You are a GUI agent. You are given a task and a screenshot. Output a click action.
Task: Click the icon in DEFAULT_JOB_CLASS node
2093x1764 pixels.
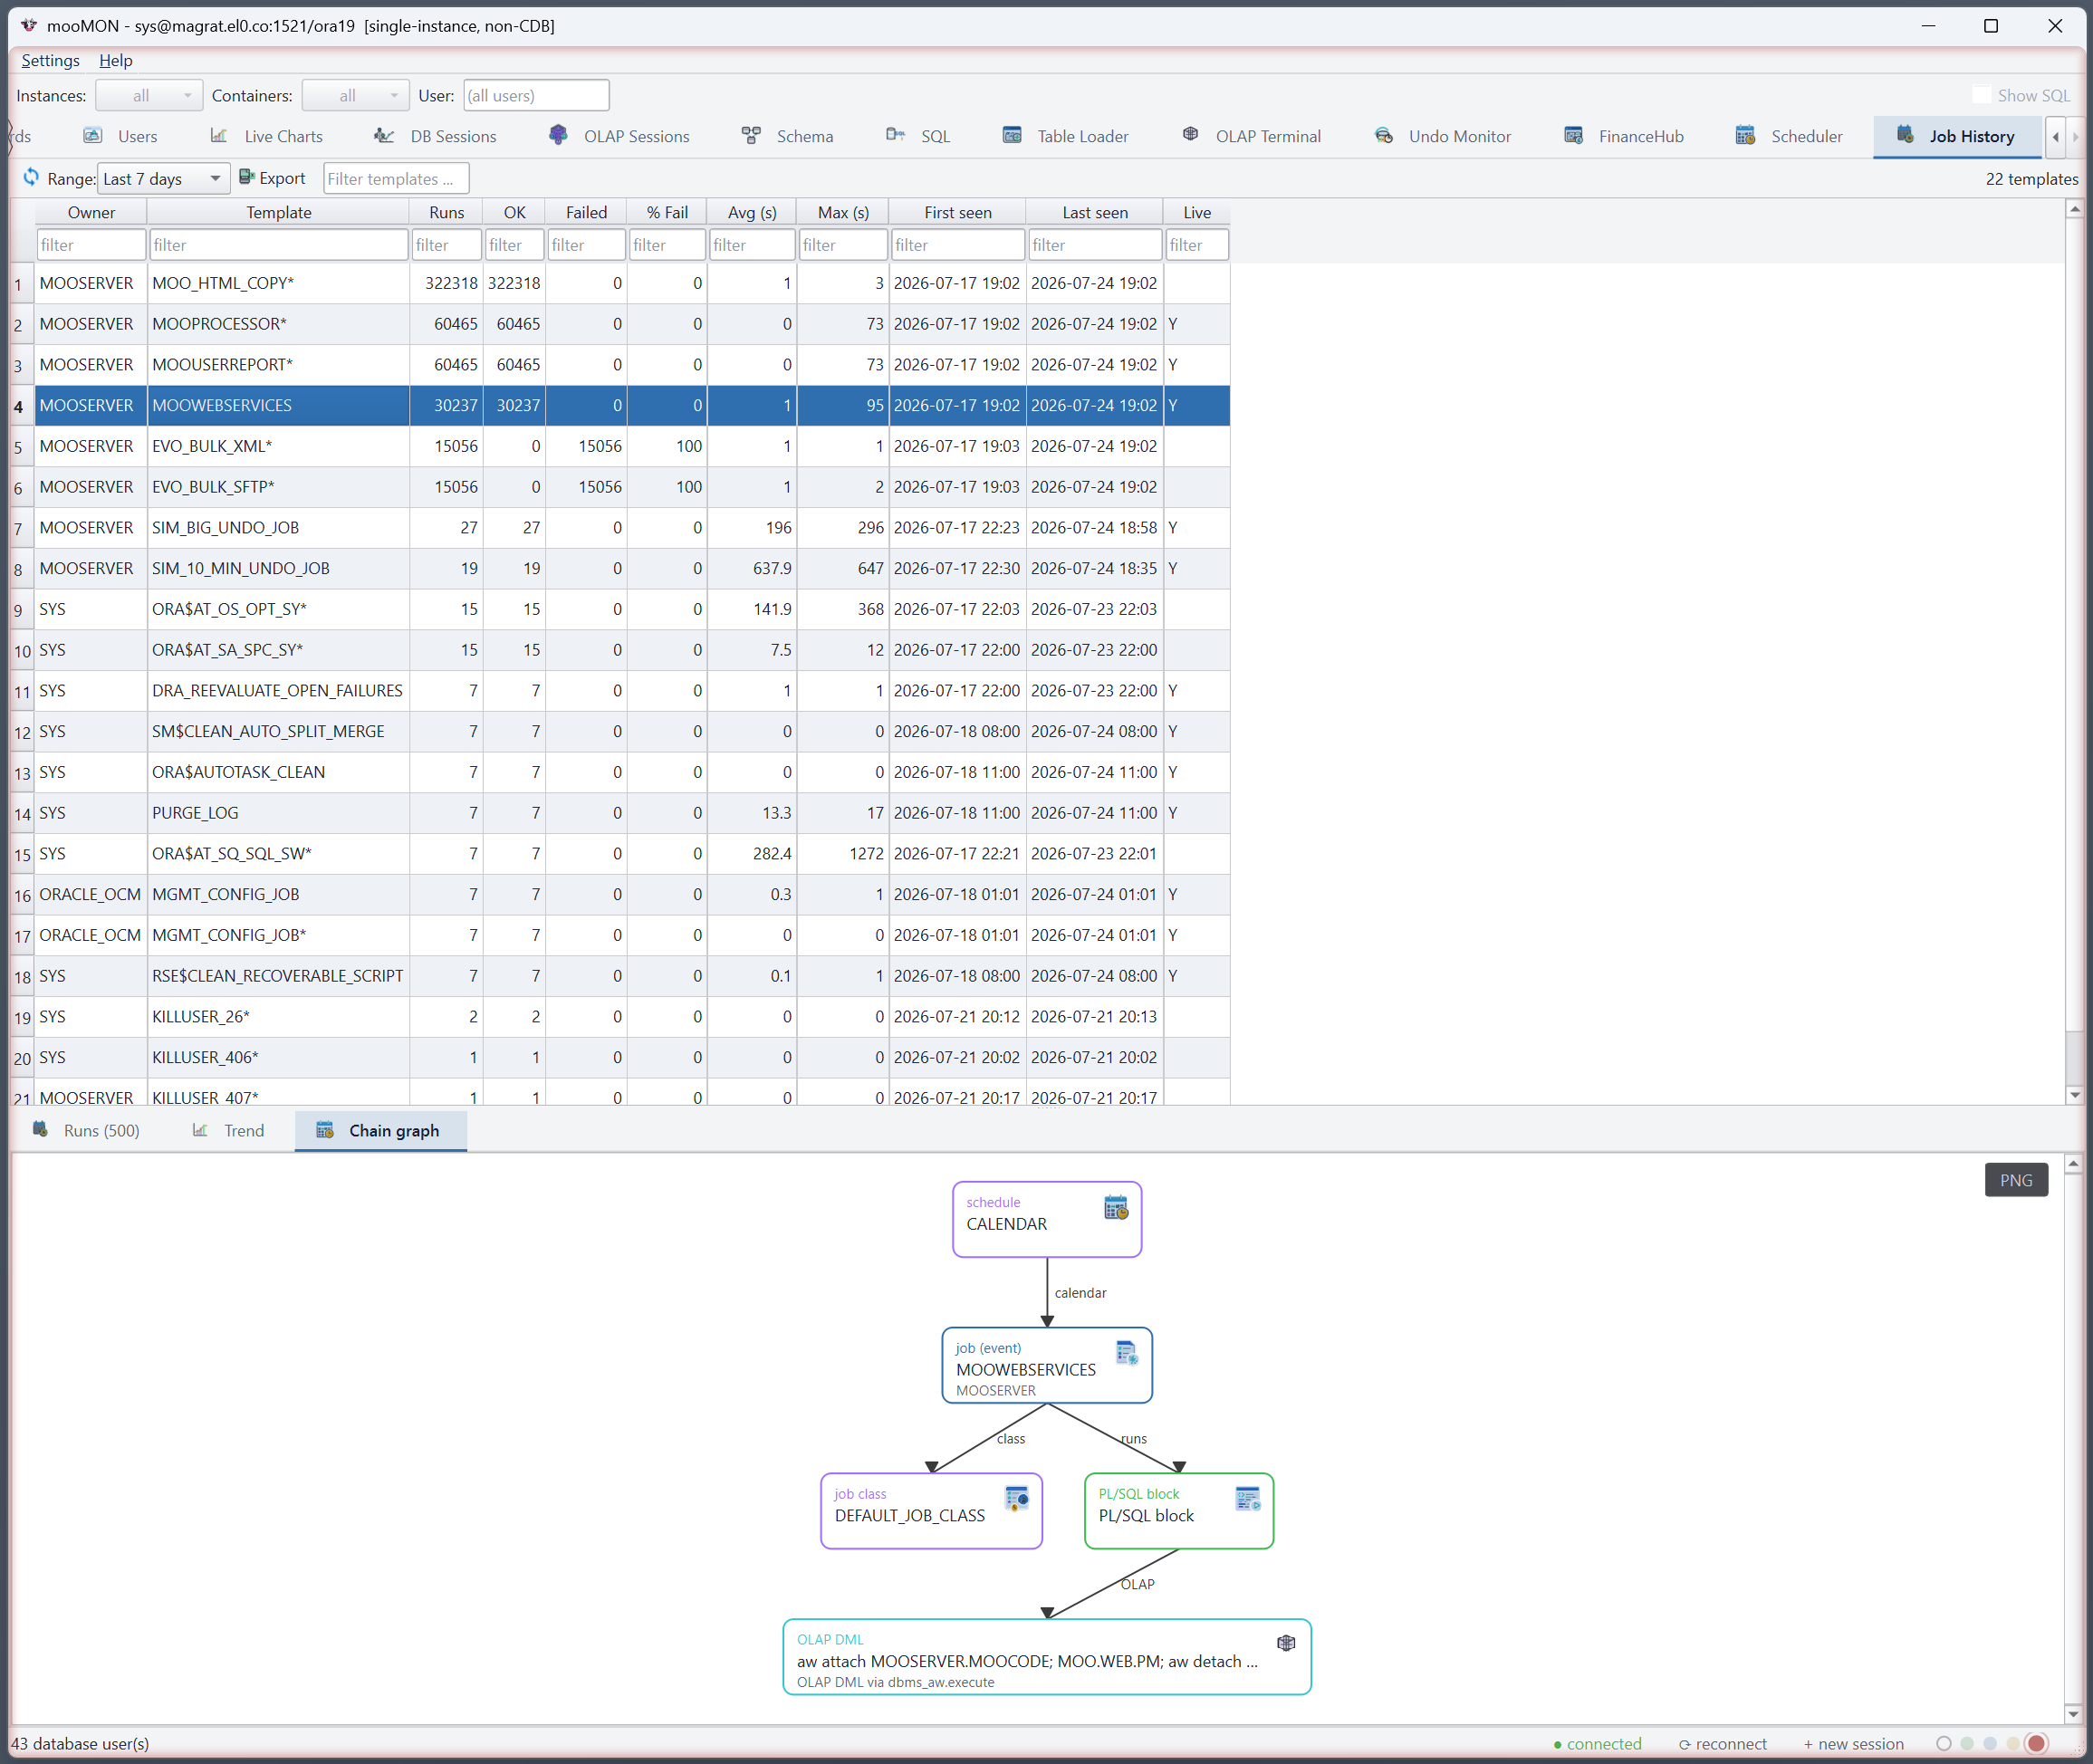(1017, 1498)
